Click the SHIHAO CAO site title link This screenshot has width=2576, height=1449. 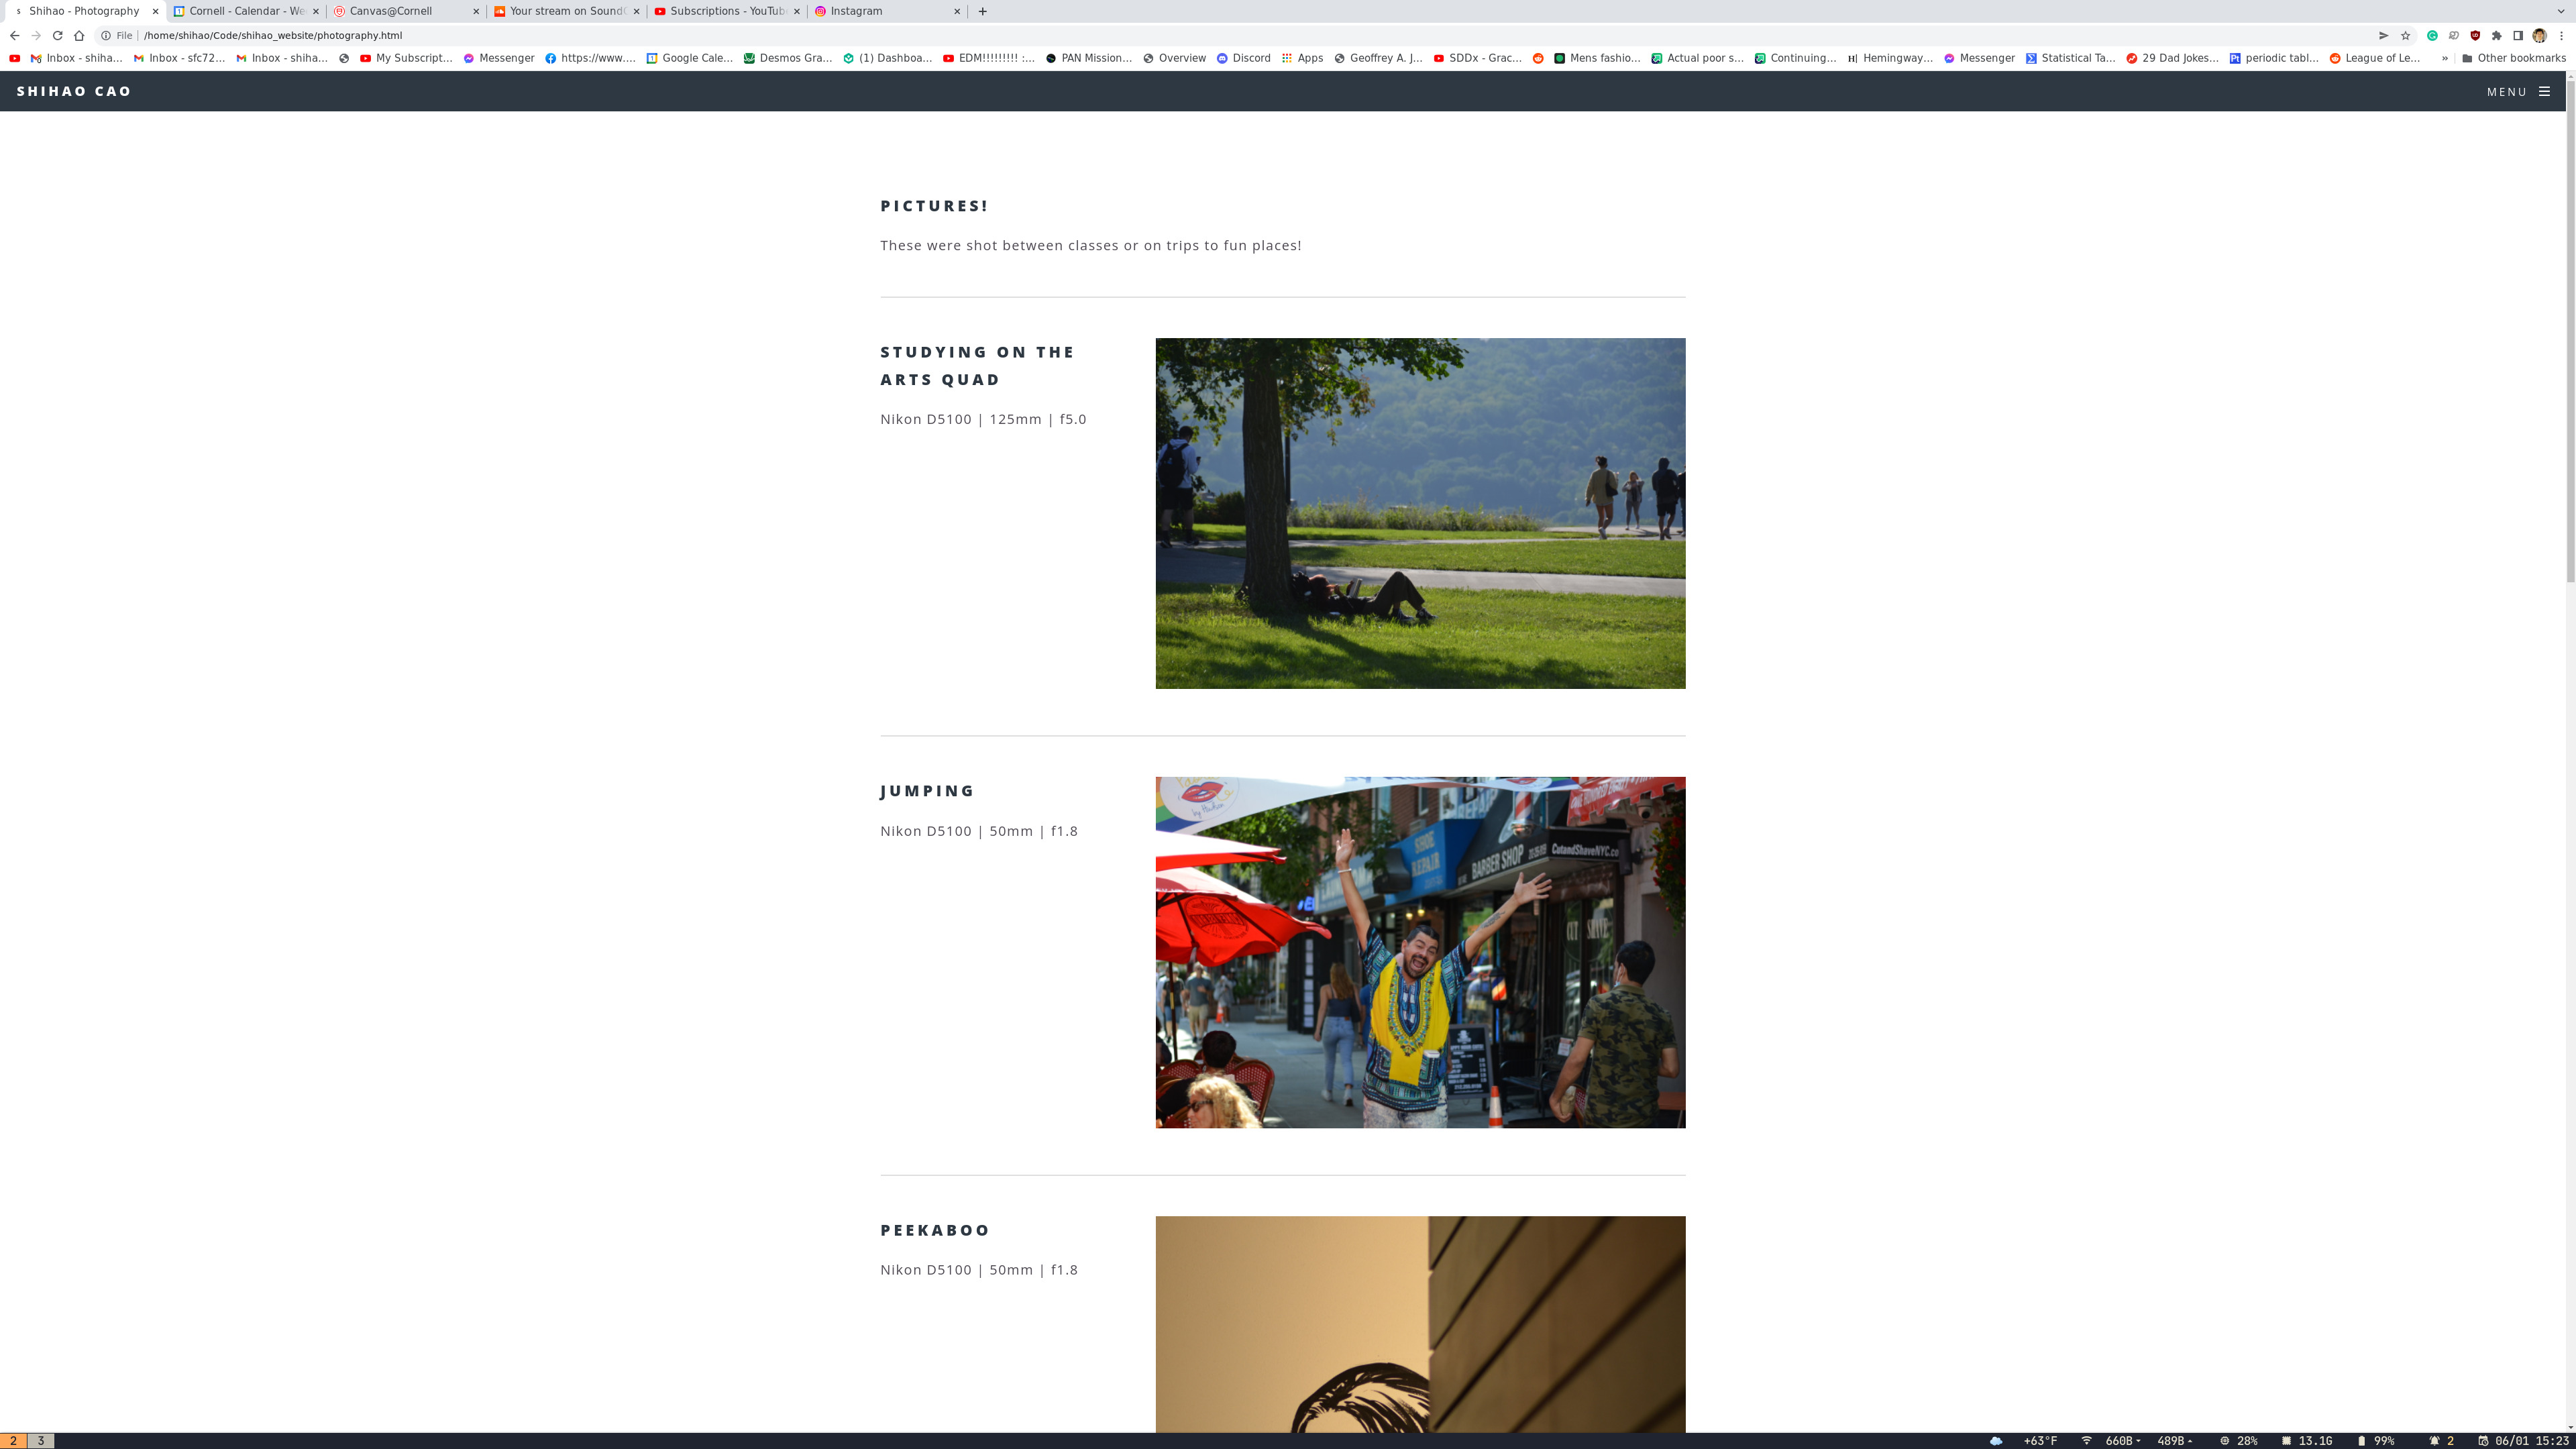pyautogui.click(x=74, y=91)
